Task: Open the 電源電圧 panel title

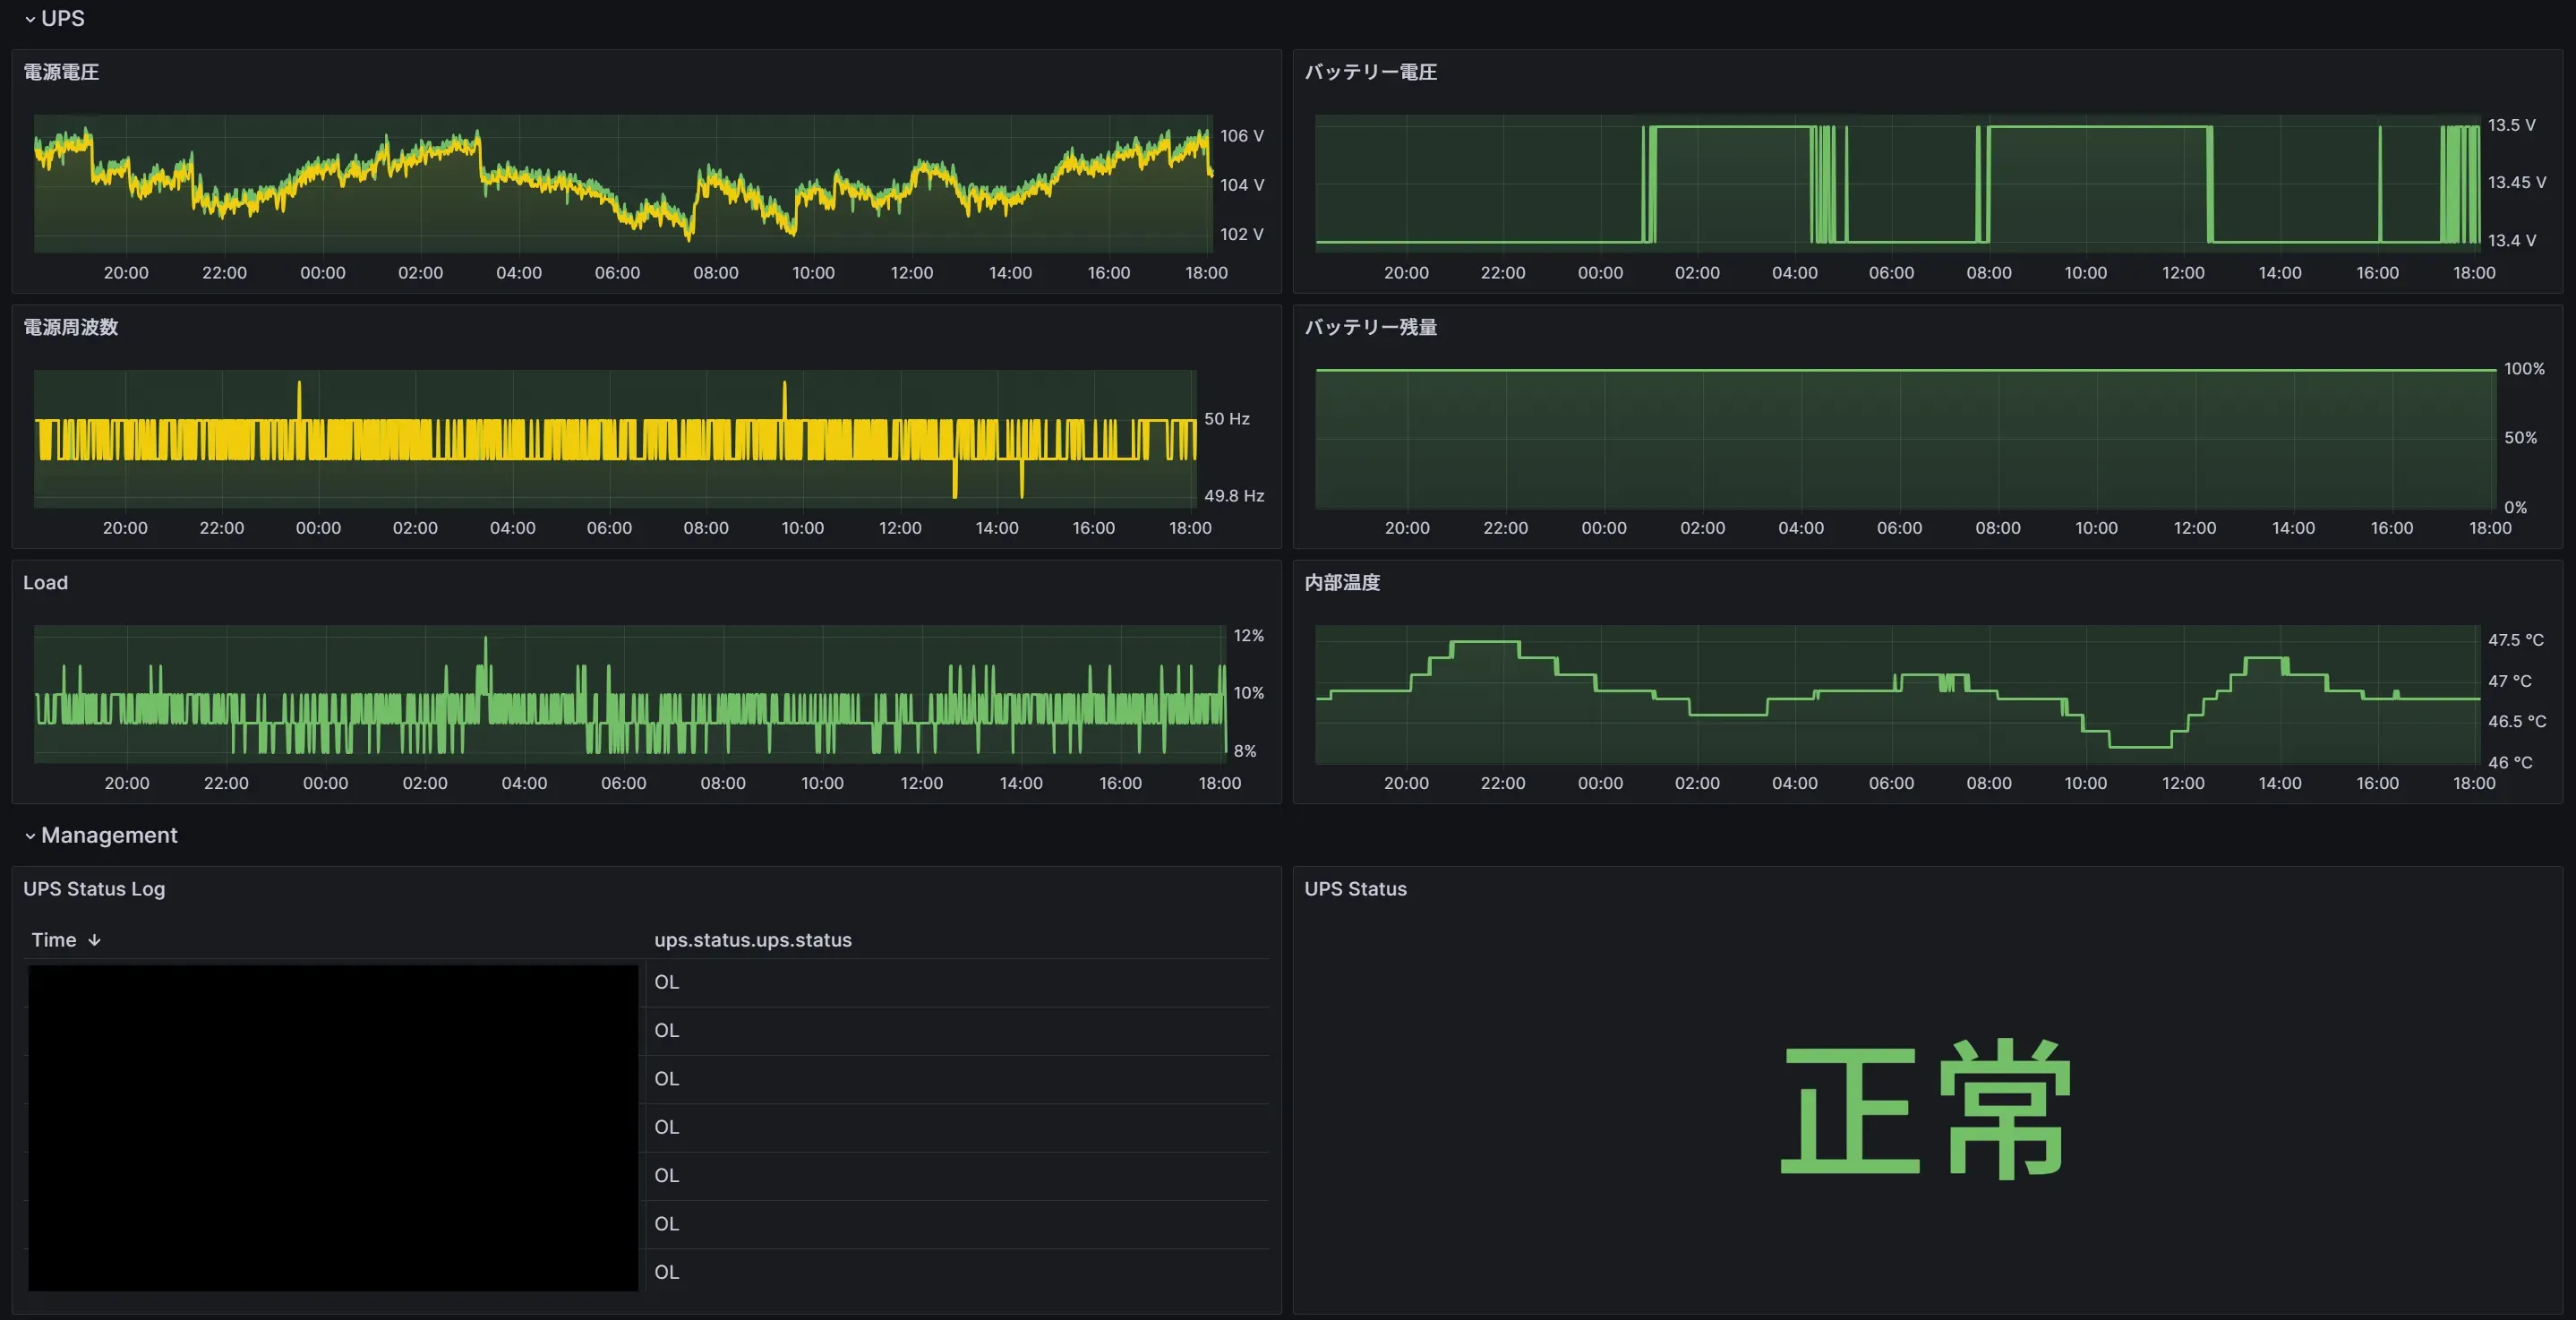Action: [x=61, y=72]
